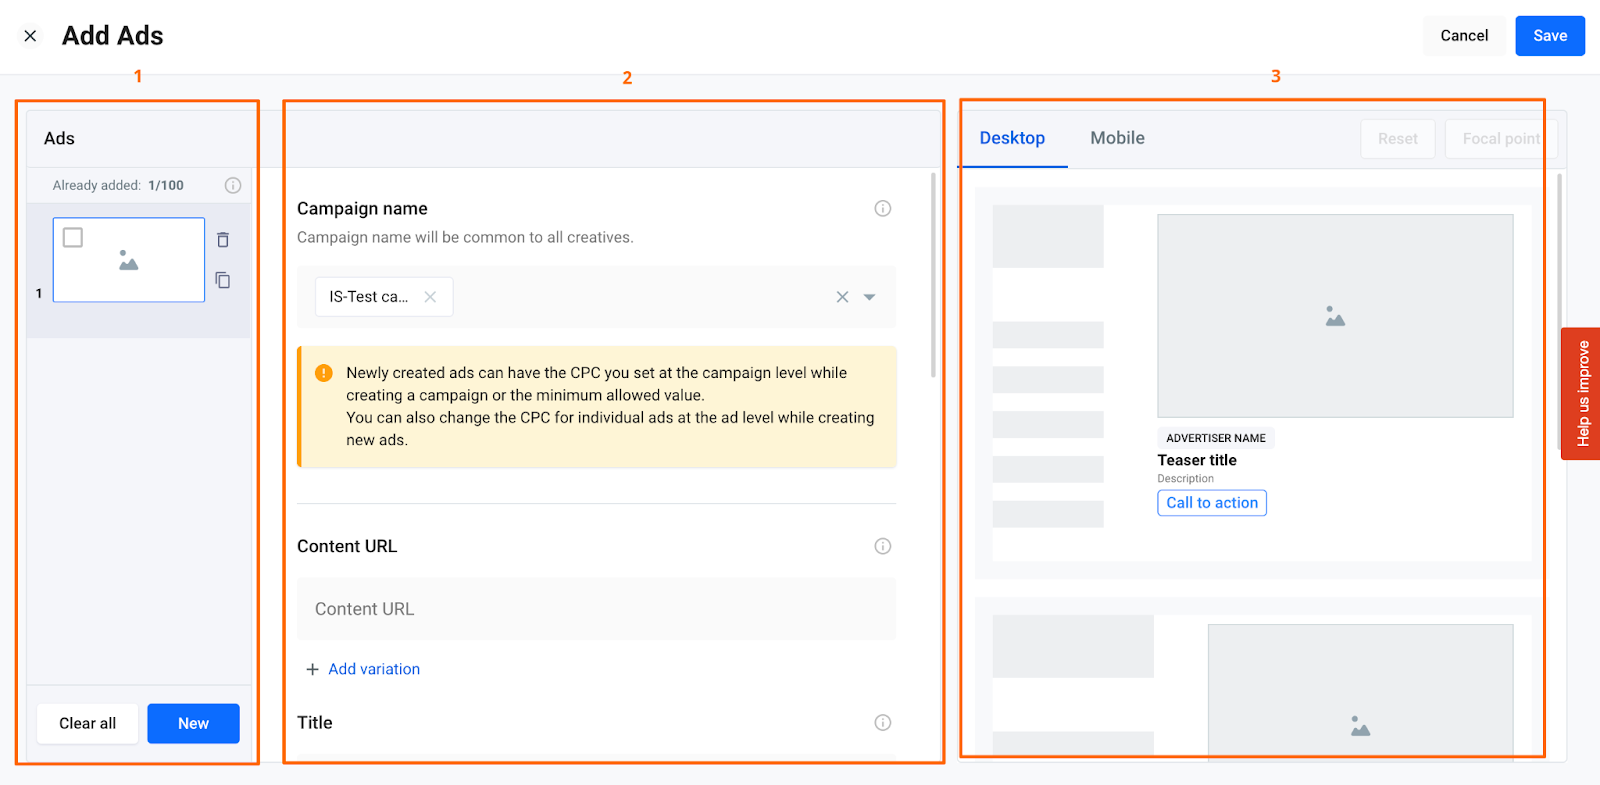The height and width of the screenshot is (785, 1600).
Task: Open the Already added info tooltip icon
Action: pos(233,185)
